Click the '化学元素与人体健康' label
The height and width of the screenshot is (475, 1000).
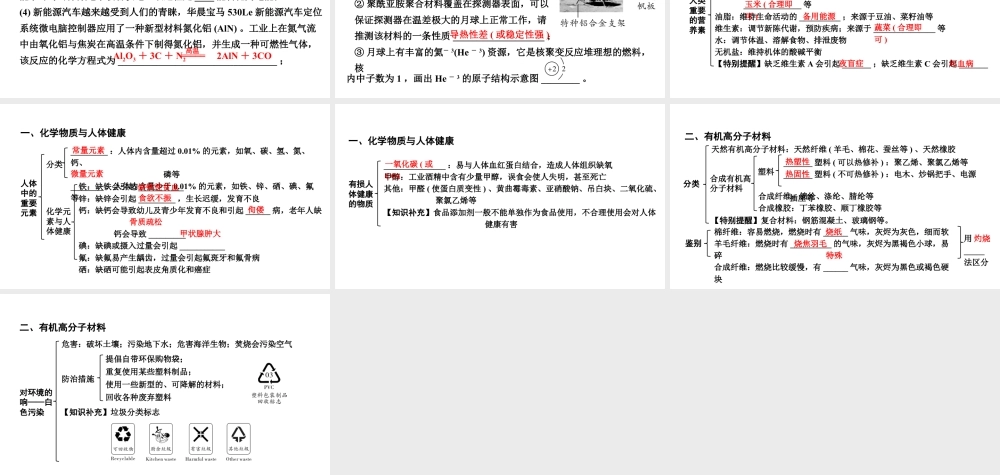coord(59,221)
